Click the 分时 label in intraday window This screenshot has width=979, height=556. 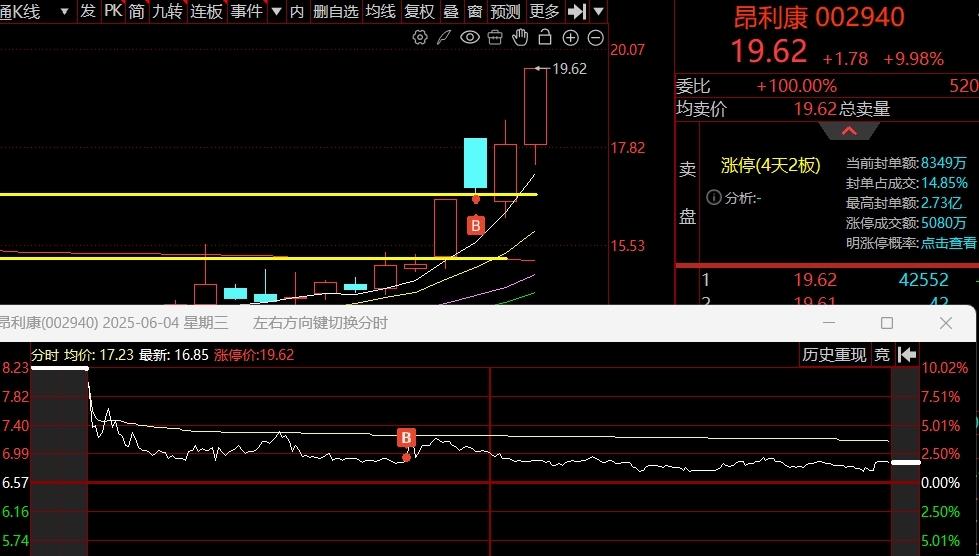click(x=44, y=354)
